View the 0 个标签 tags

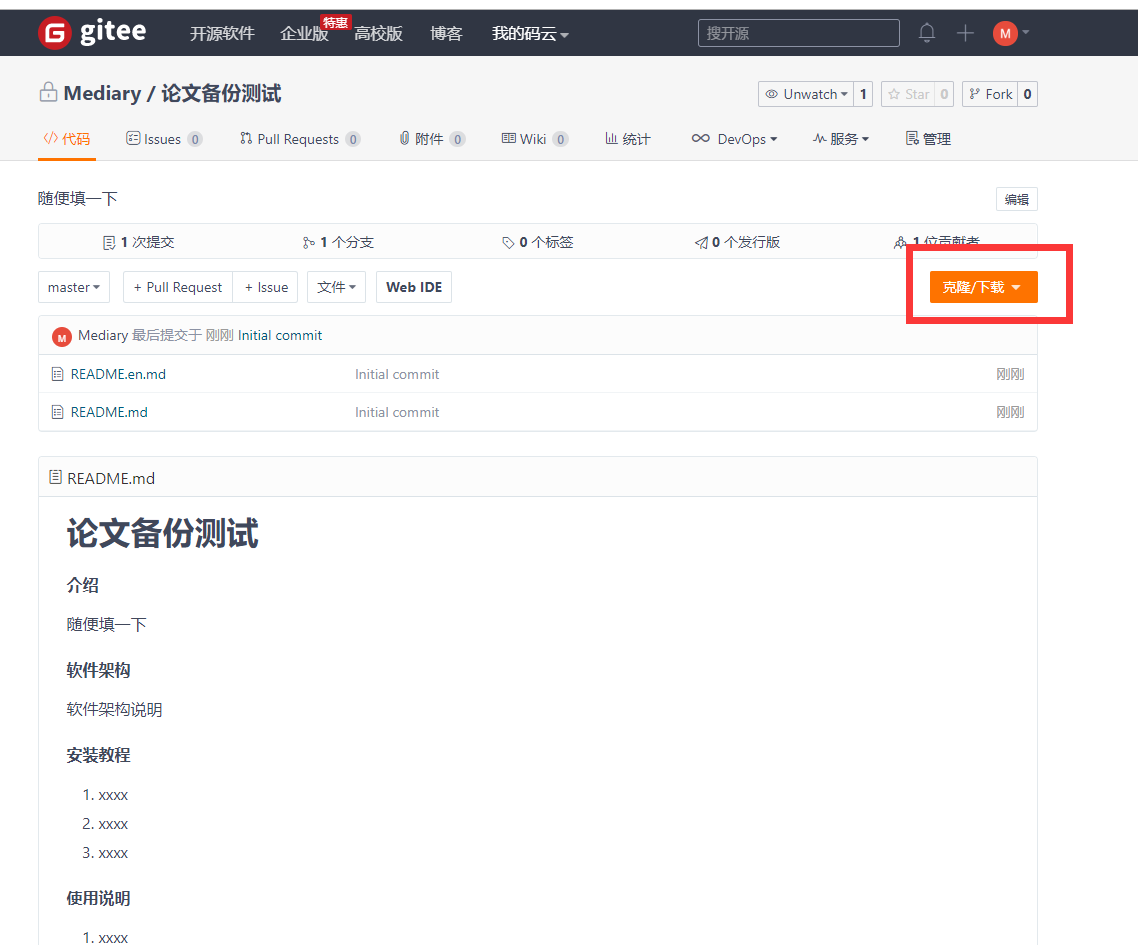[x=538, y=242]
